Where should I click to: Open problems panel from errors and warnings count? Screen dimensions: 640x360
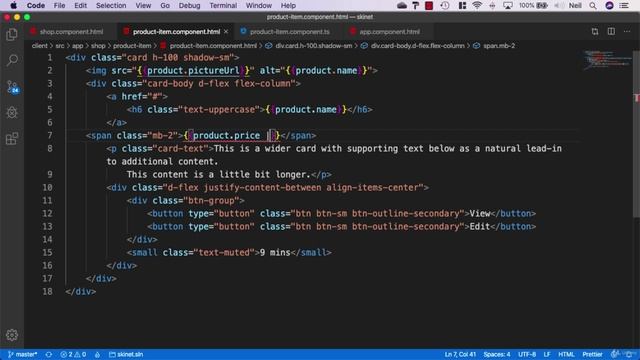click(73, 354)
